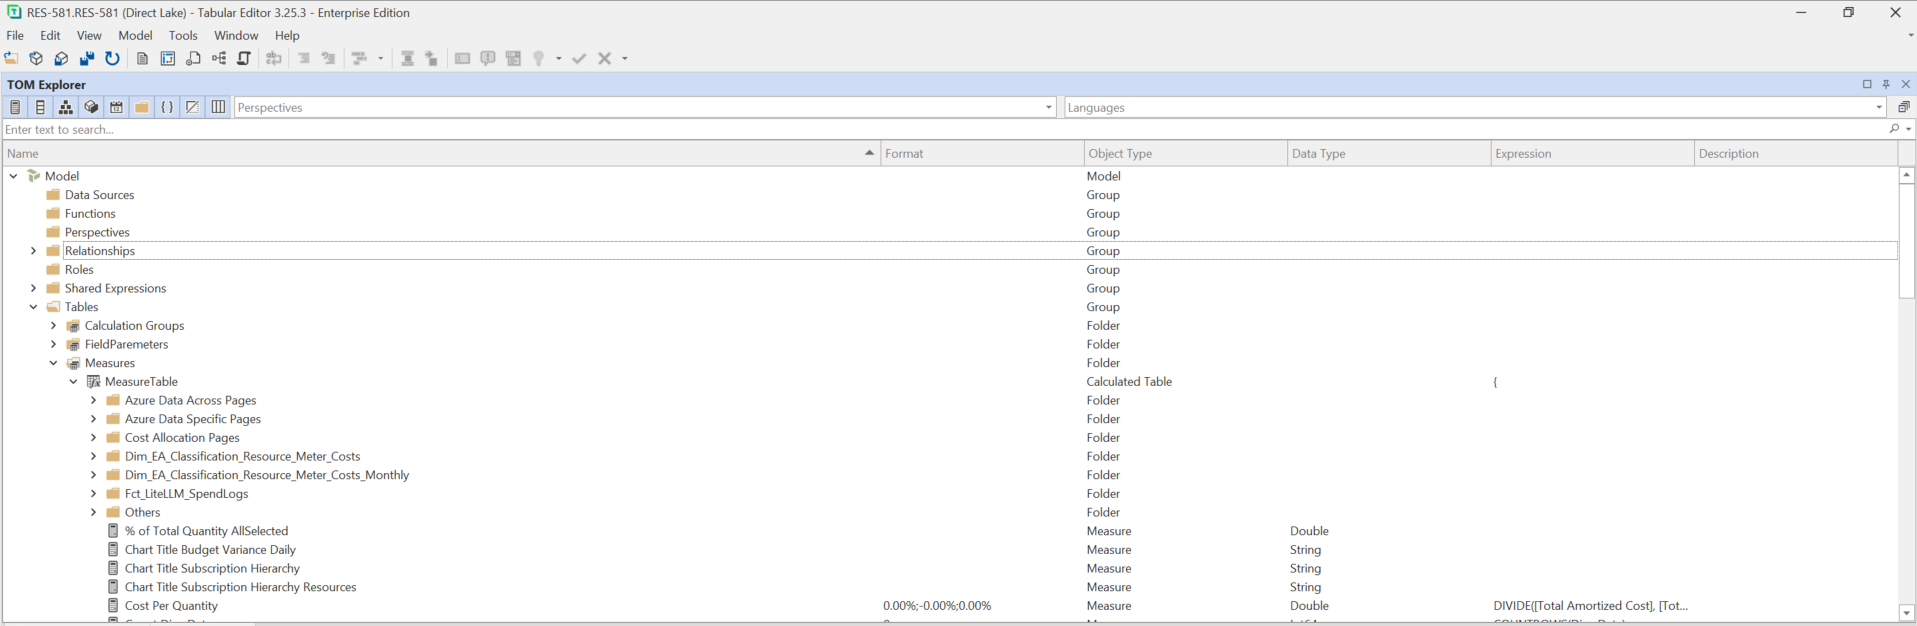Expand the Cost Allocation Pages folder
1917x626 pixels.
point(94,438)
